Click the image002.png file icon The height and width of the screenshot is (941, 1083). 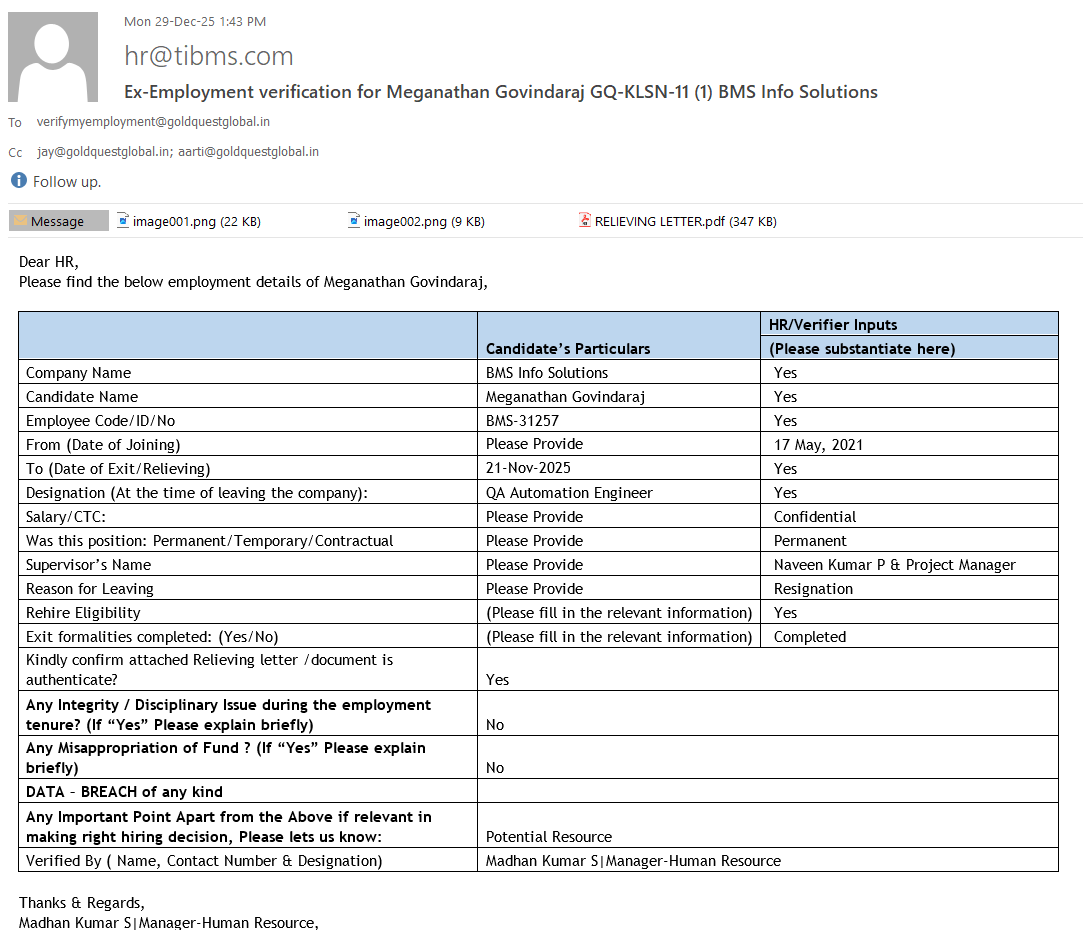[x=354, y=221]
